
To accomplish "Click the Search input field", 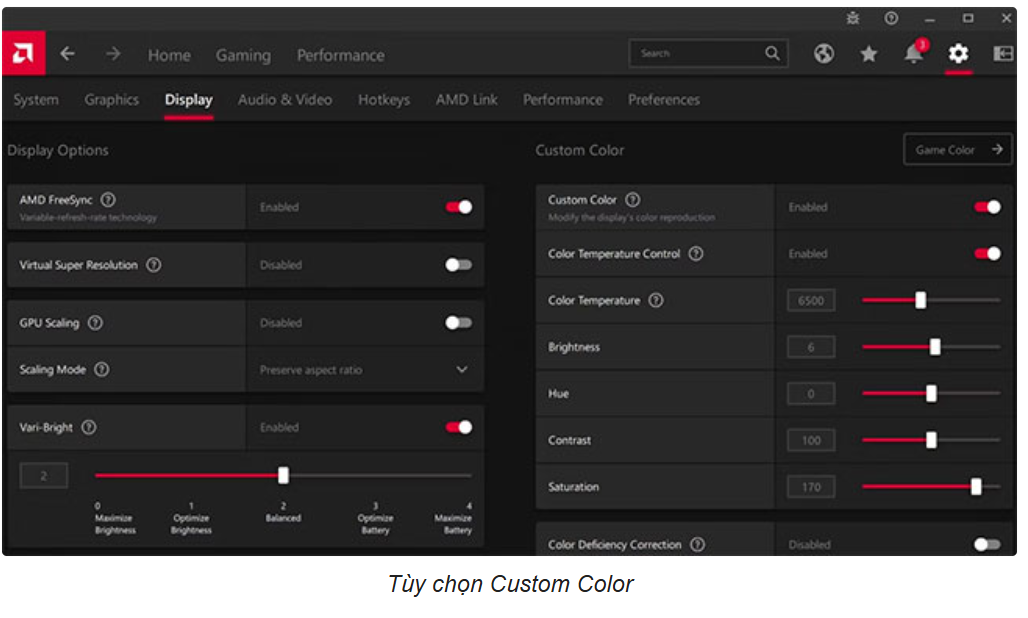I will [698, 54].
